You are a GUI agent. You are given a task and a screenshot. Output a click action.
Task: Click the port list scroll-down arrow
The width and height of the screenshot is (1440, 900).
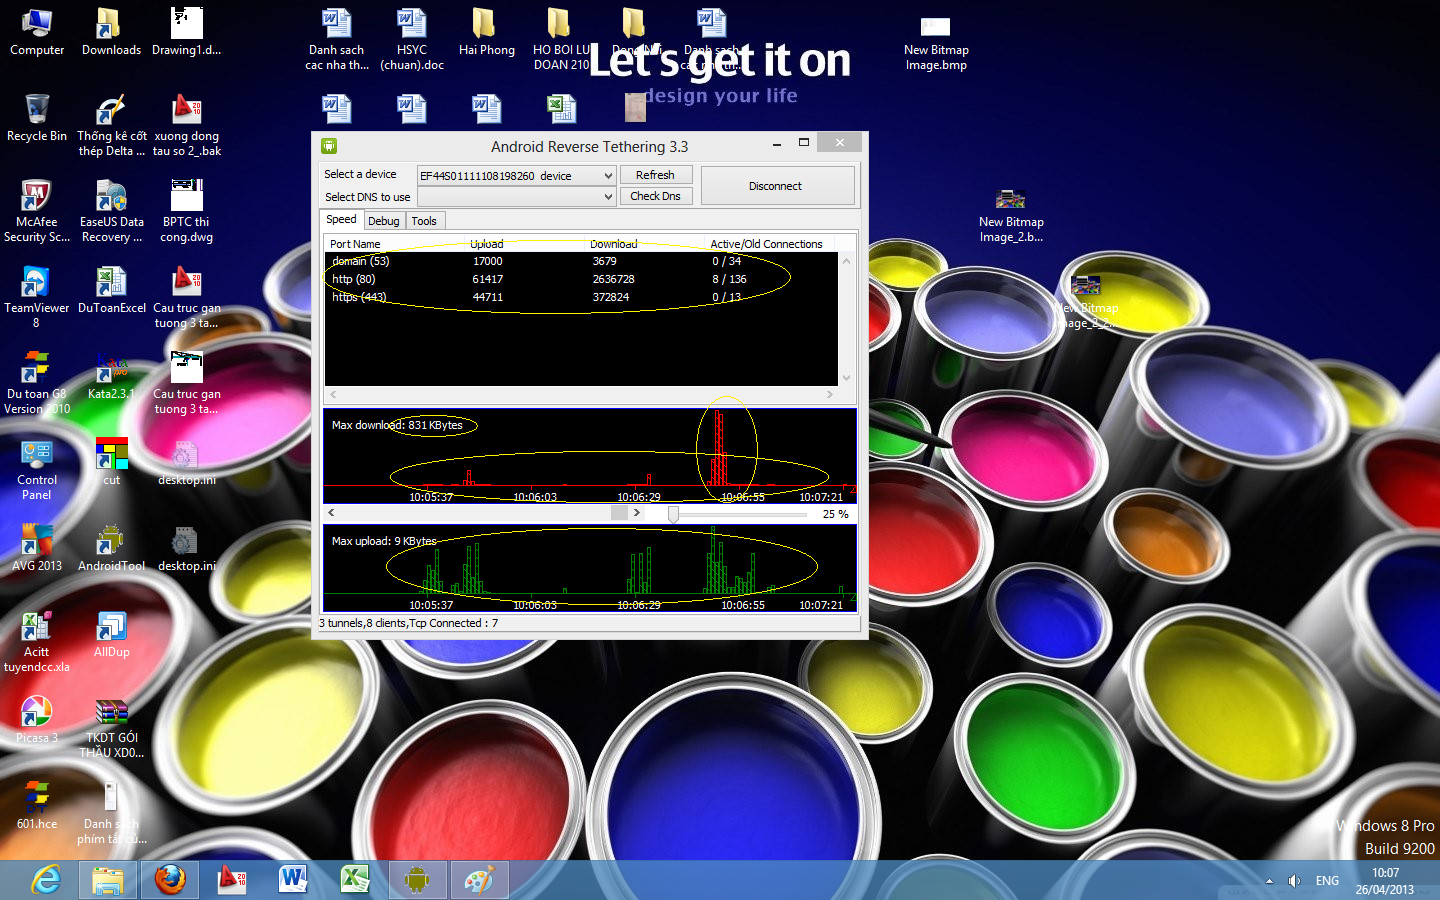[x=846, y=378]
